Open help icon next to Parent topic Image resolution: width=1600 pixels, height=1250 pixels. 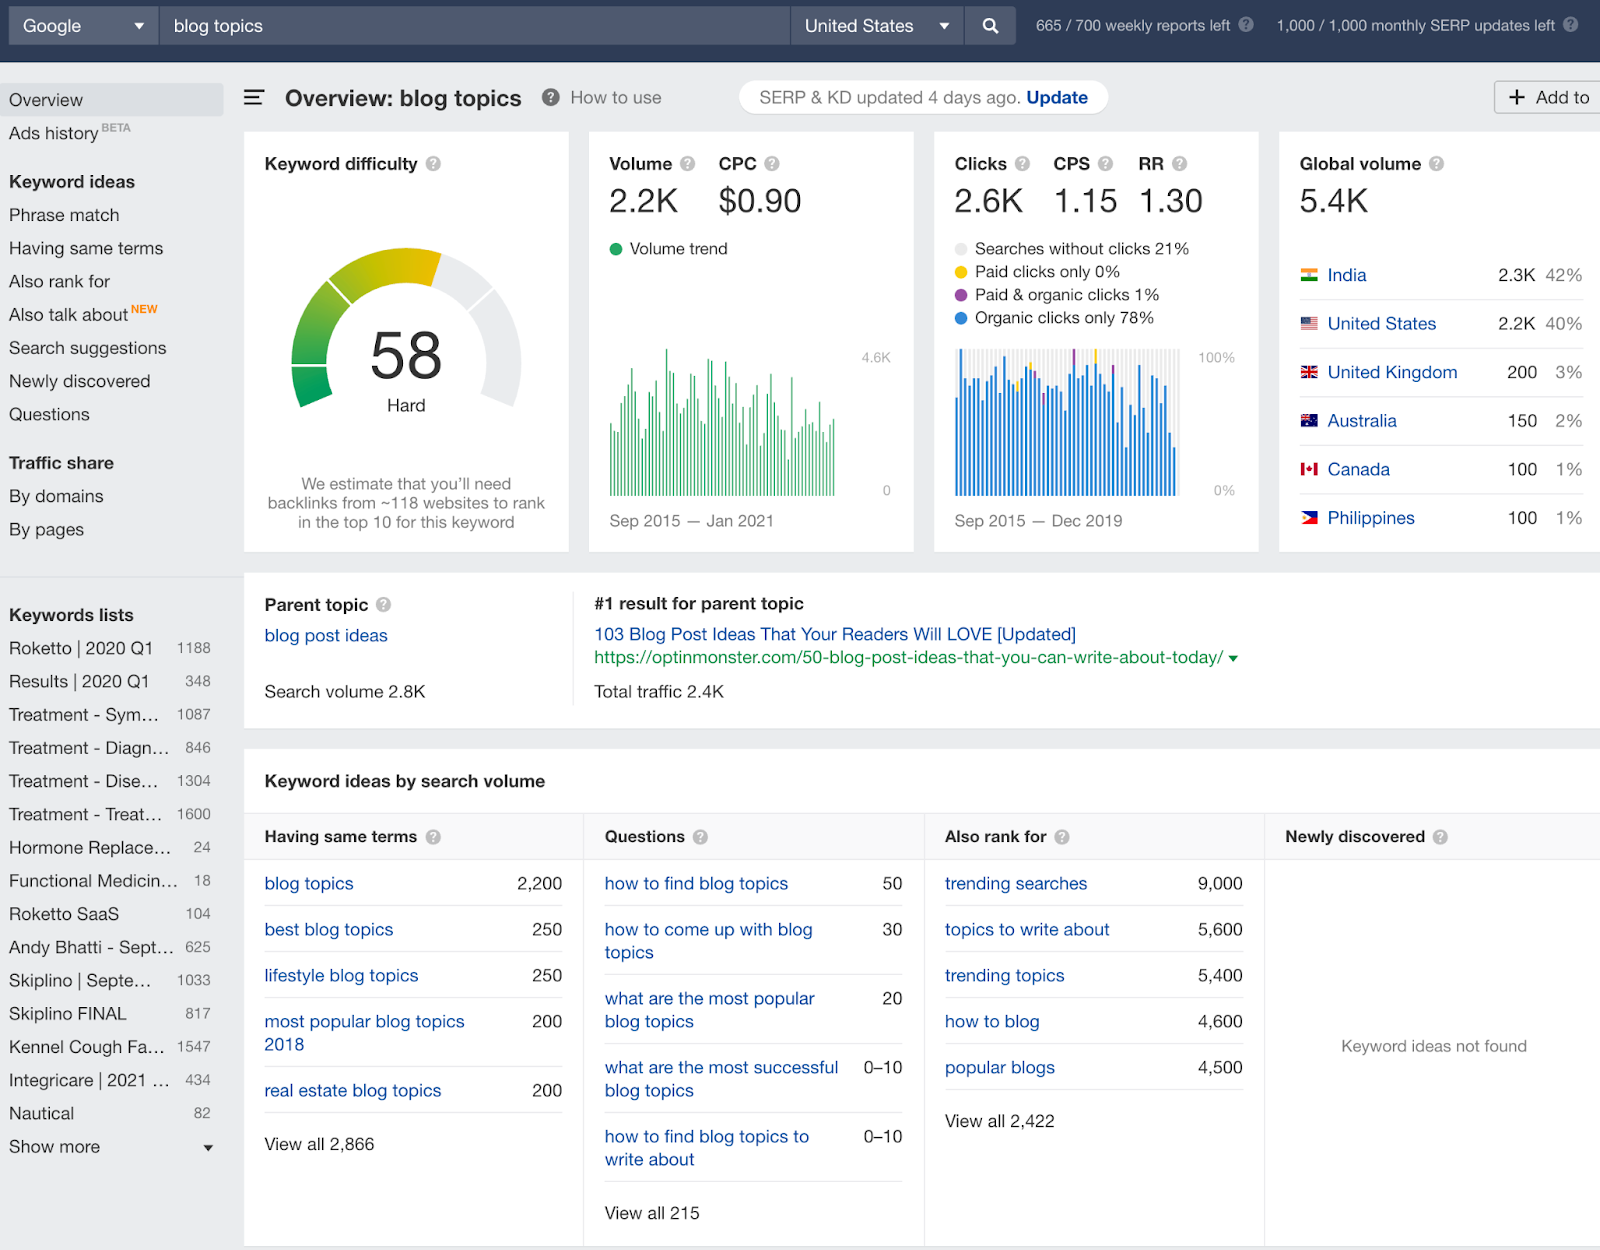point(383,605)
